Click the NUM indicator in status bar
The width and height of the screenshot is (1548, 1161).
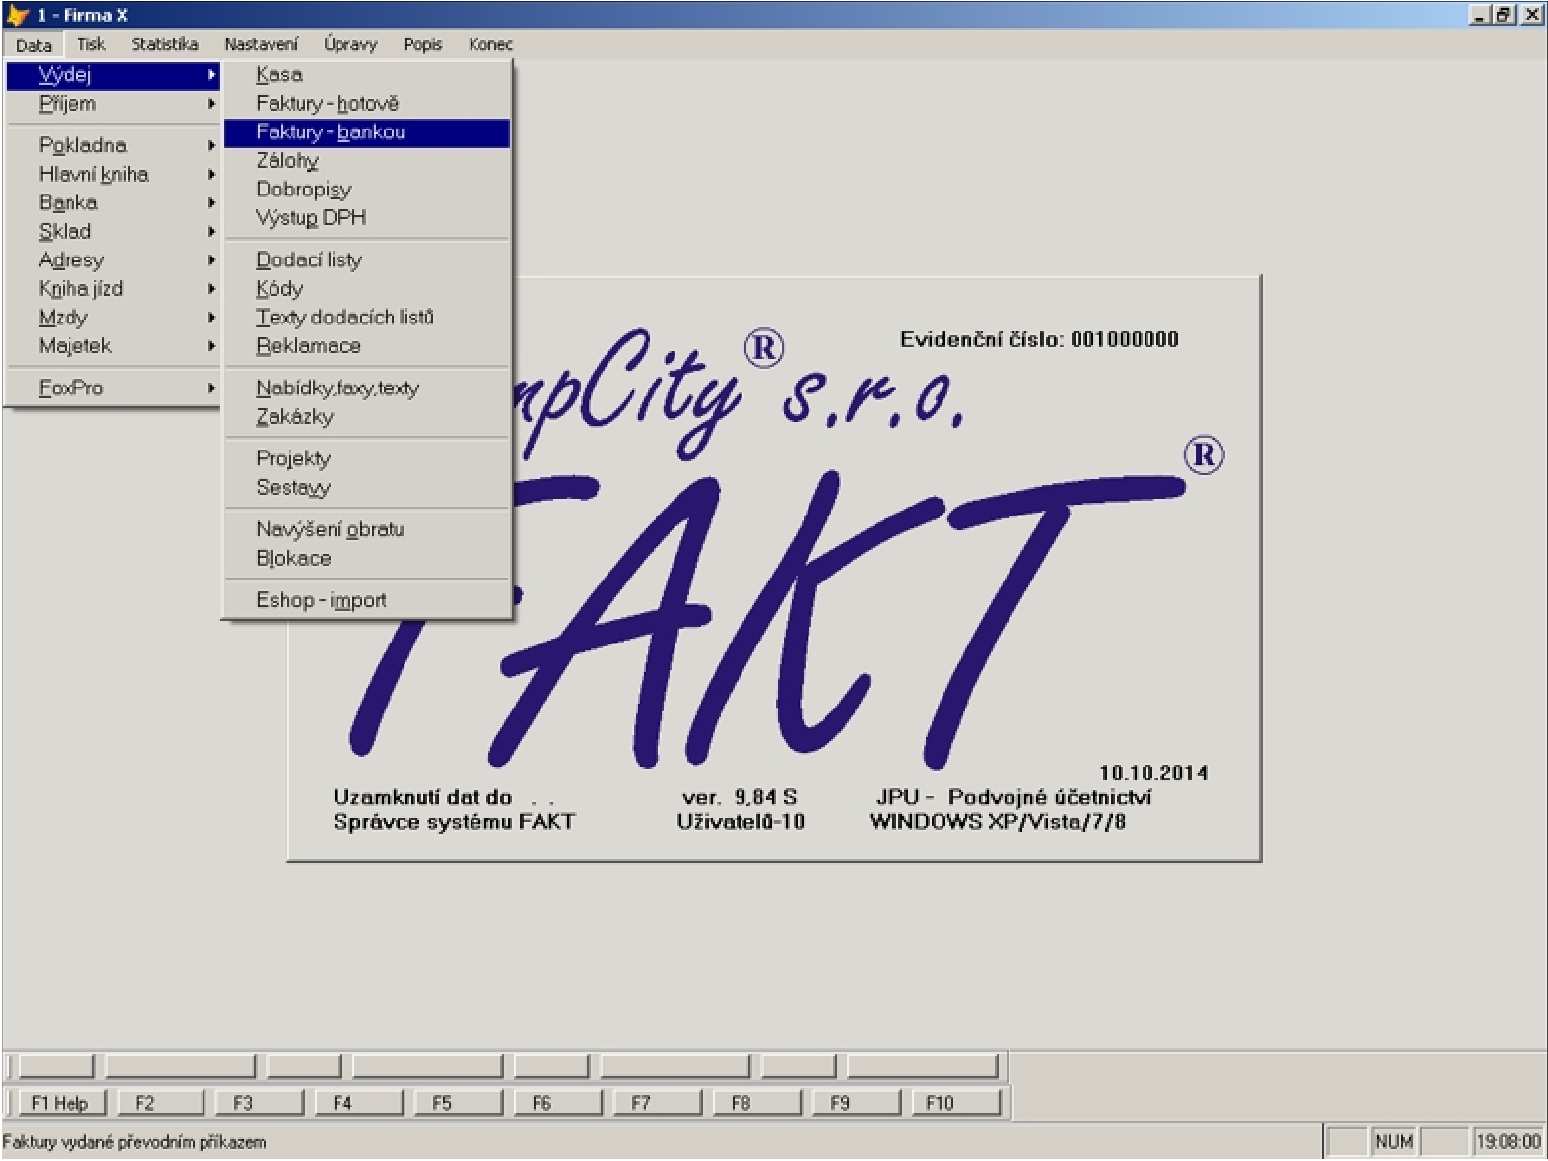click(x=1394, y=1142)
